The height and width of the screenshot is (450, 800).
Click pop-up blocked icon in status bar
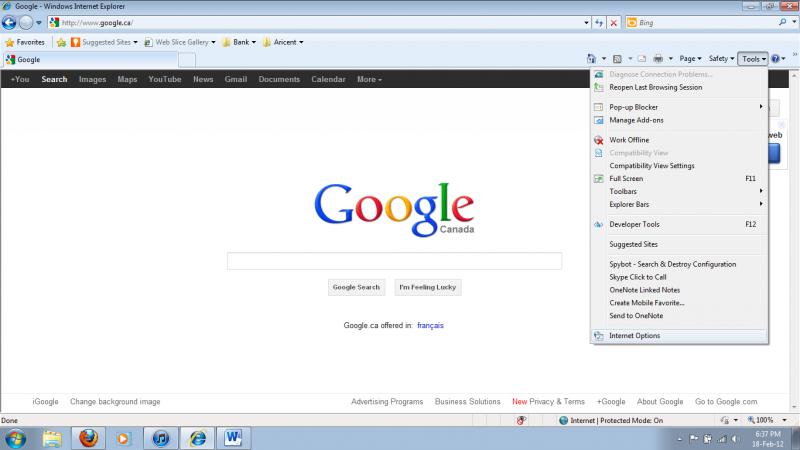521,420
